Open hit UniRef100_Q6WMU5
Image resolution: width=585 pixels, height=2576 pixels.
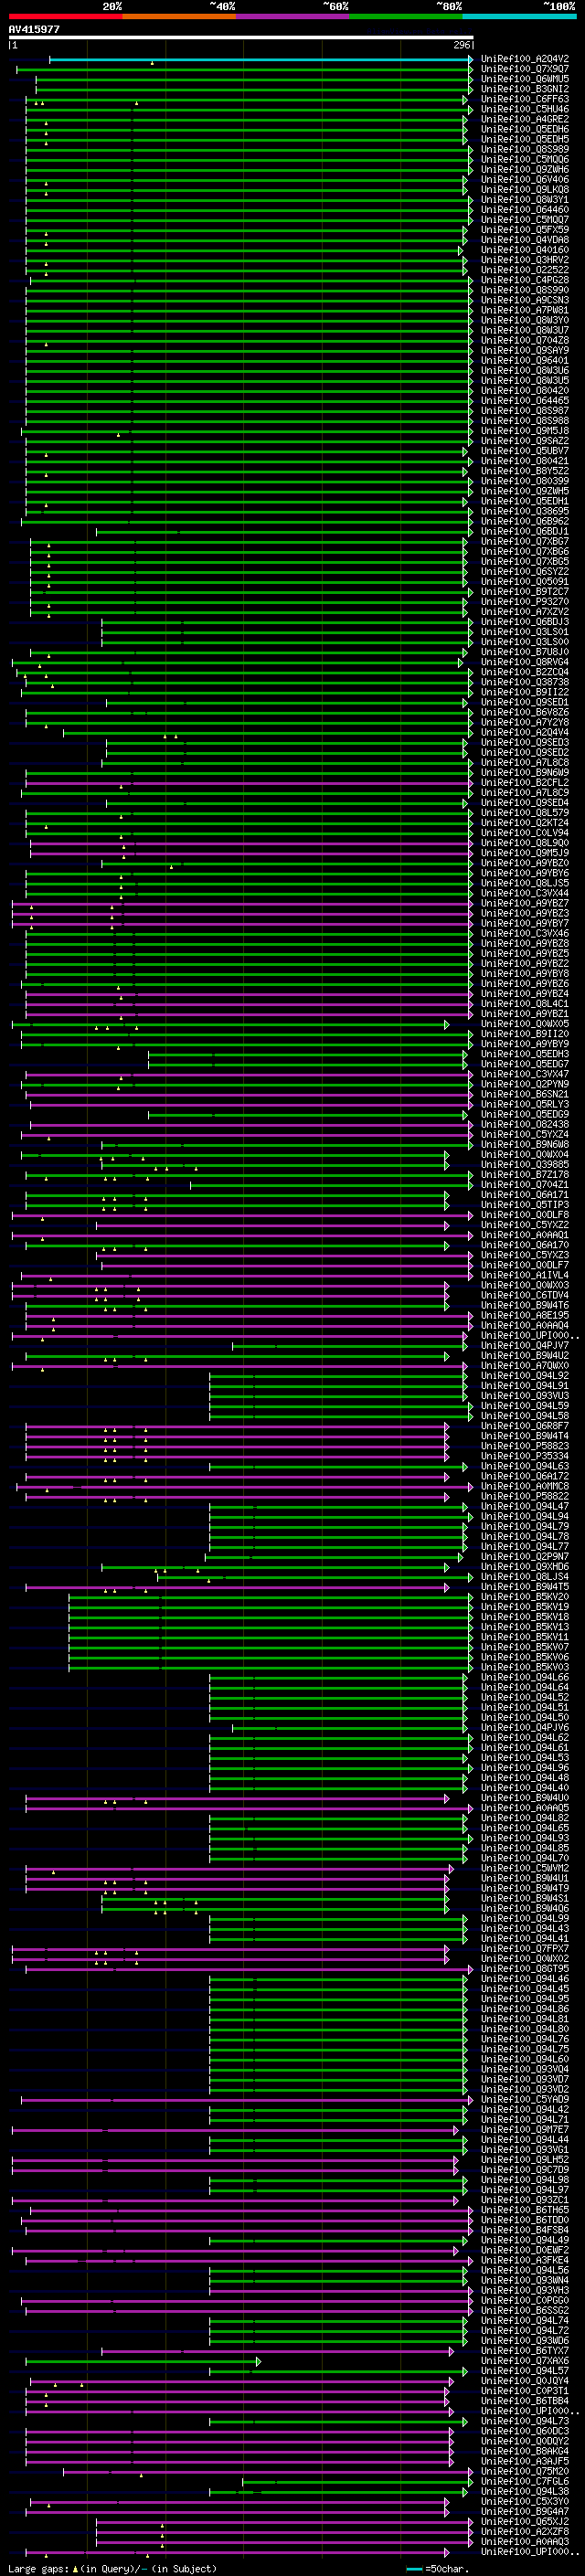(x=525, y=79)
